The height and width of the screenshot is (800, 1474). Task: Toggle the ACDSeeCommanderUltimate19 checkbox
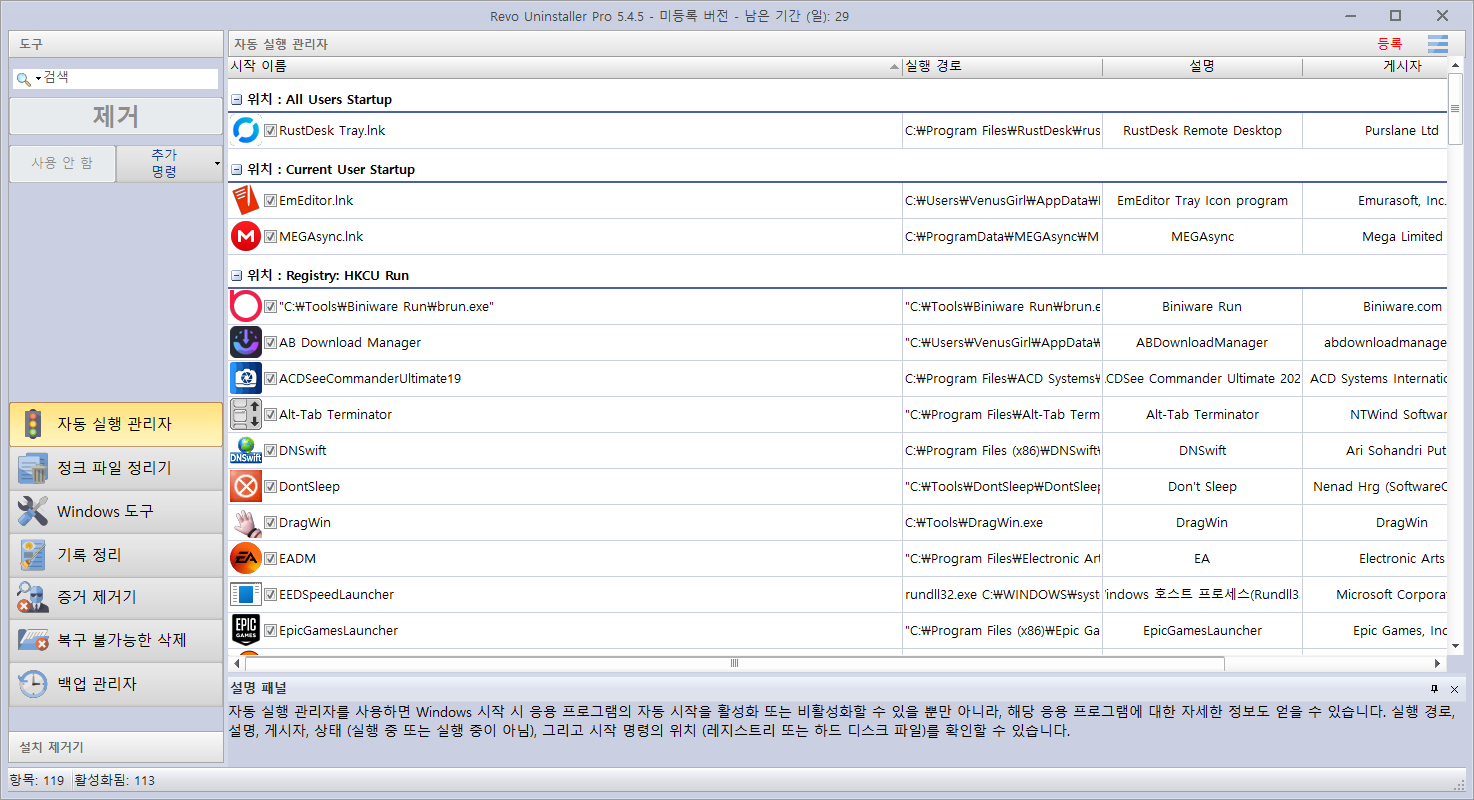270,379
